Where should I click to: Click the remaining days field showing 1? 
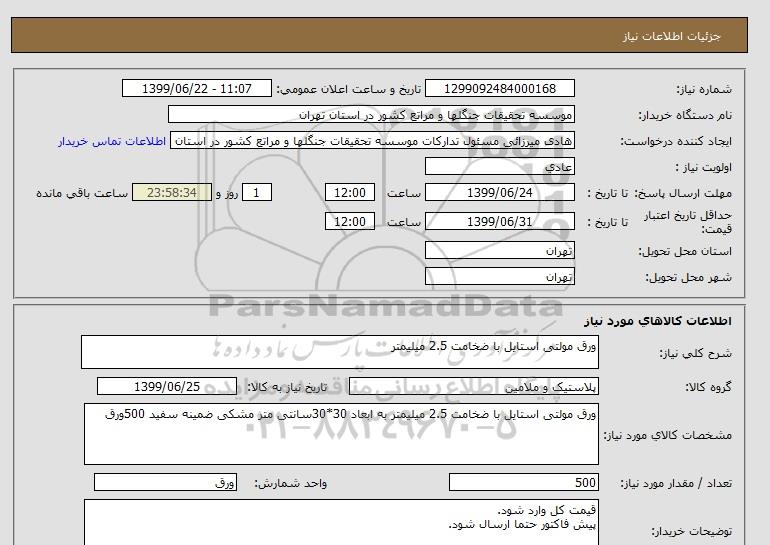coord(256,192)
